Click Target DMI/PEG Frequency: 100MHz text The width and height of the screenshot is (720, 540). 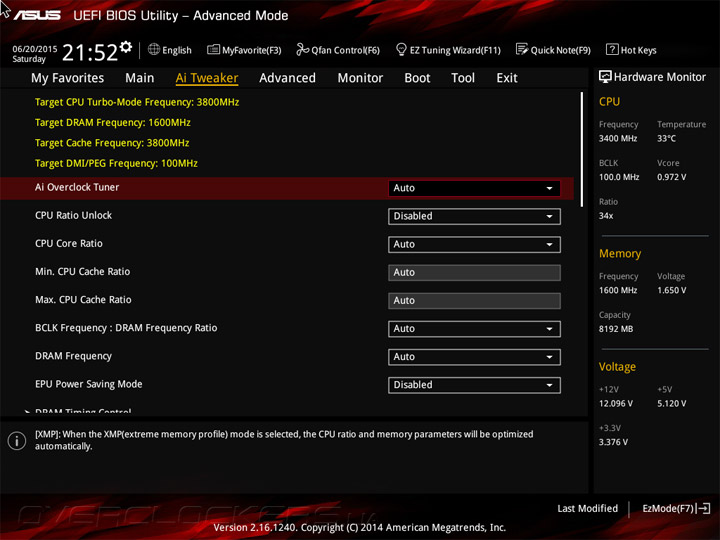pos(116,163)
